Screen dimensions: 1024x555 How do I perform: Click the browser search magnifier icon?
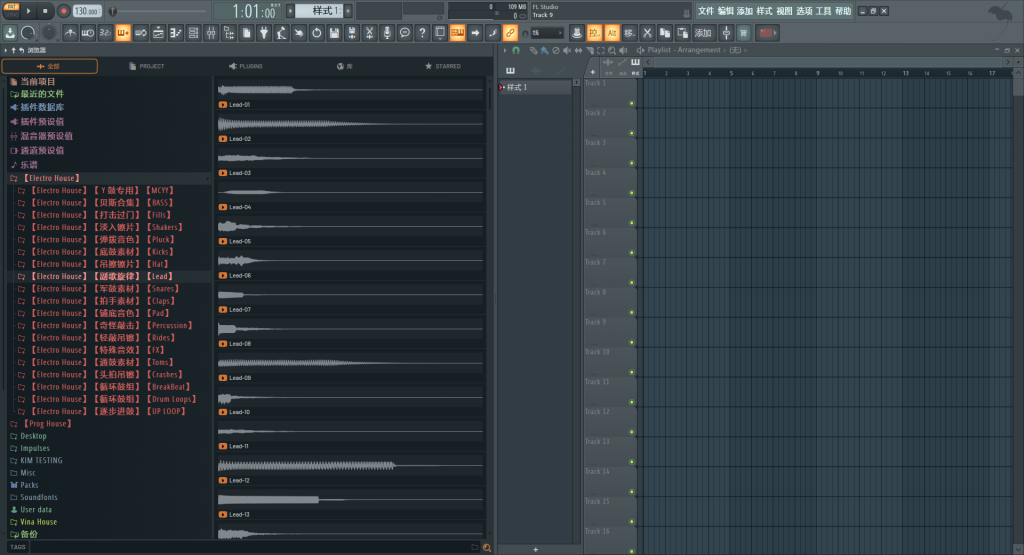(x=487, y=548)
